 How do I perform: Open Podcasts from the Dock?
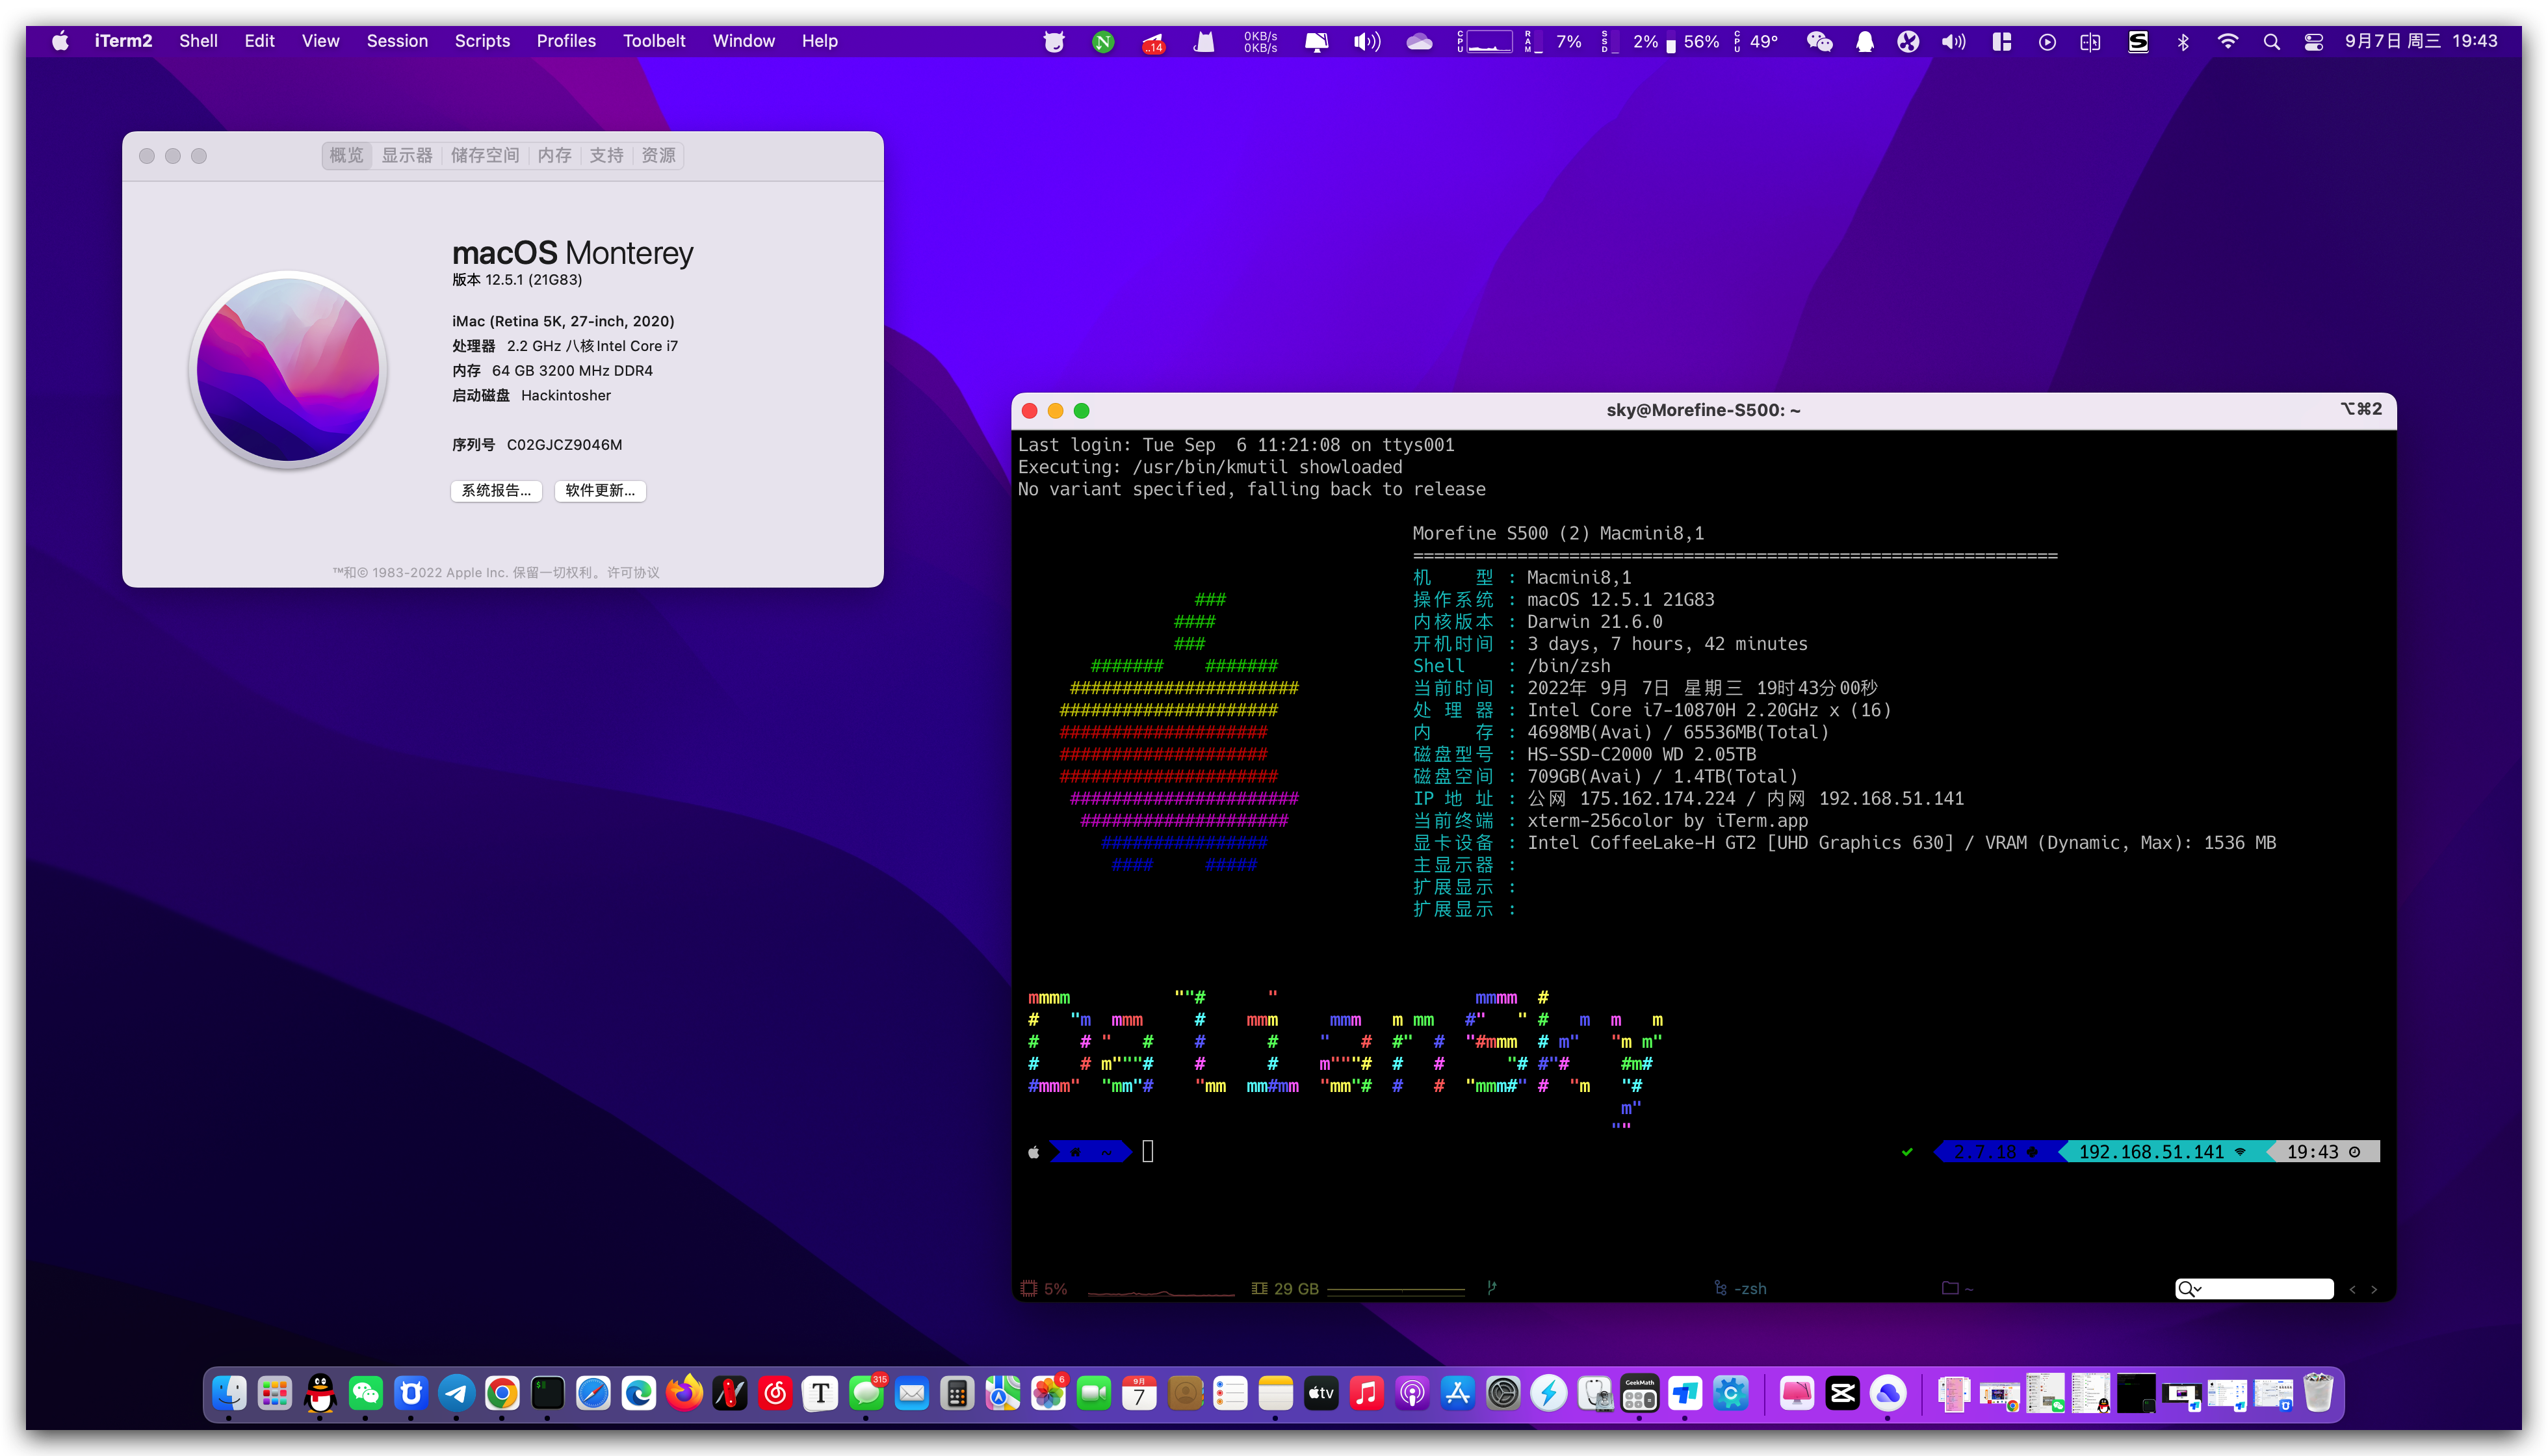1412,1393
